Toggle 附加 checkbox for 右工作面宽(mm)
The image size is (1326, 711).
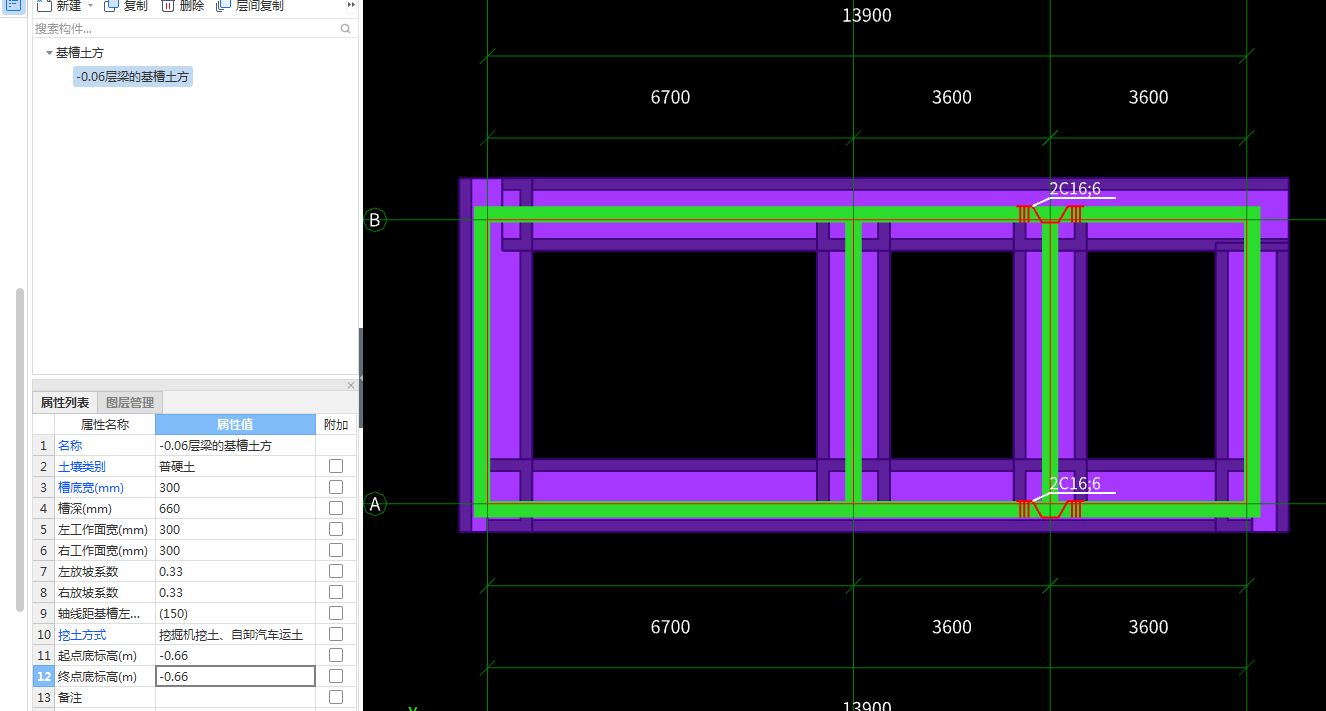(336, 550)
